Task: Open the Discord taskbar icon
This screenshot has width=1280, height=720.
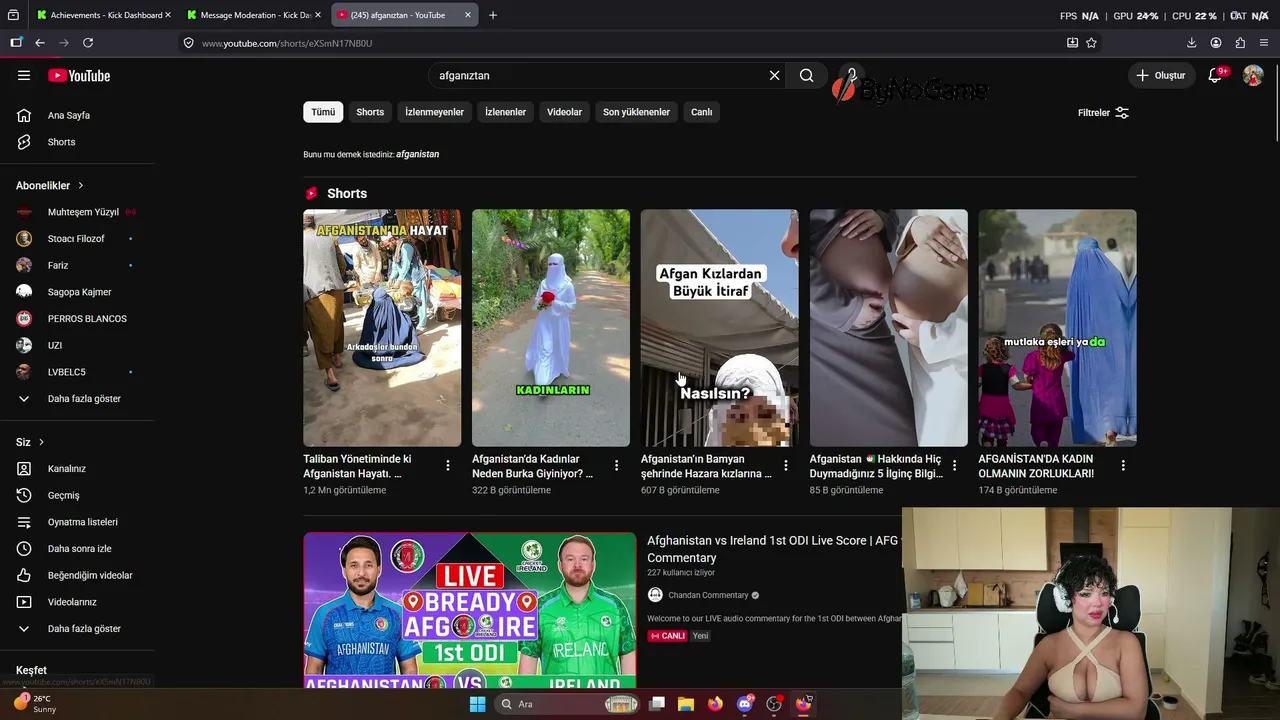Action: pos(744,704)
